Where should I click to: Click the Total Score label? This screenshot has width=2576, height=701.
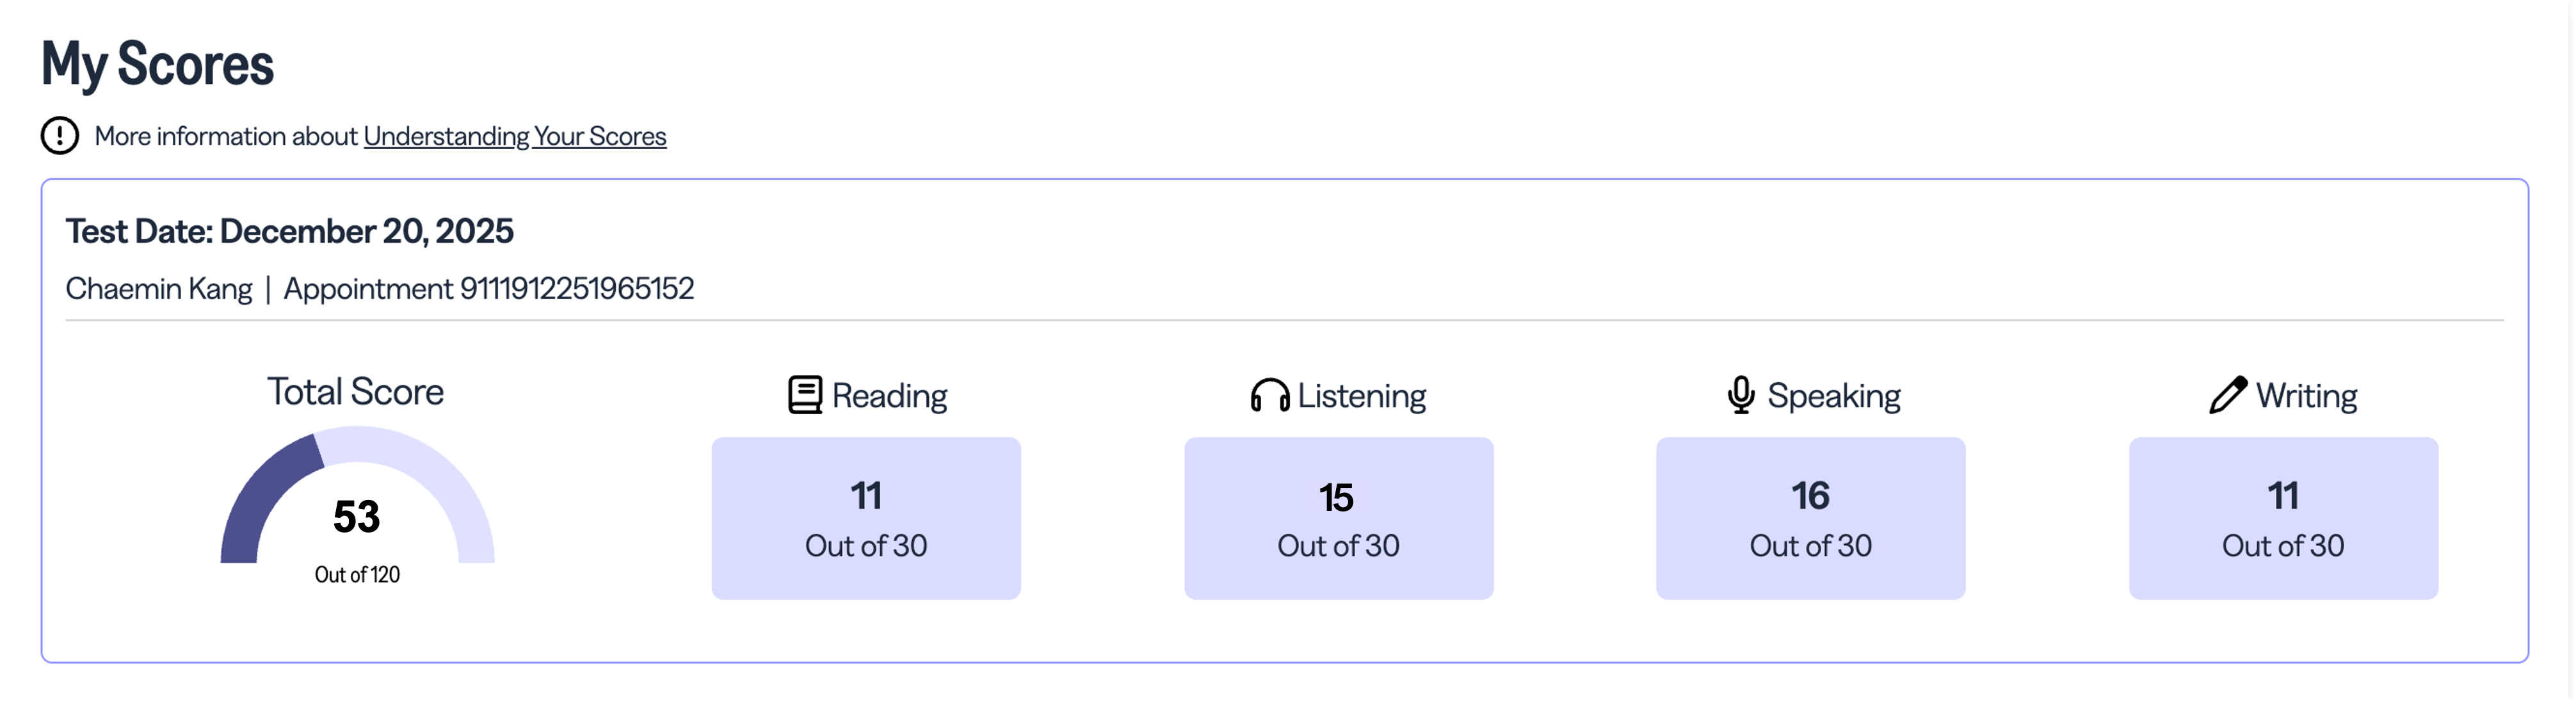(355, 392)
